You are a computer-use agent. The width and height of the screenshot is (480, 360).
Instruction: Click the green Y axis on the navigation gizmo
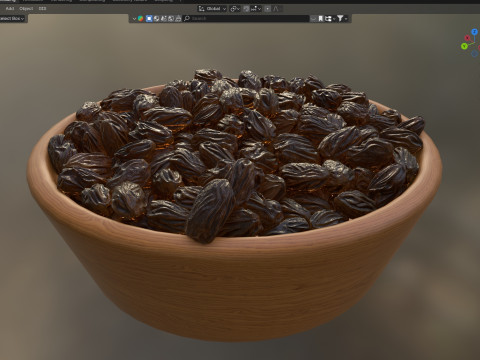(x=464, y=46)
